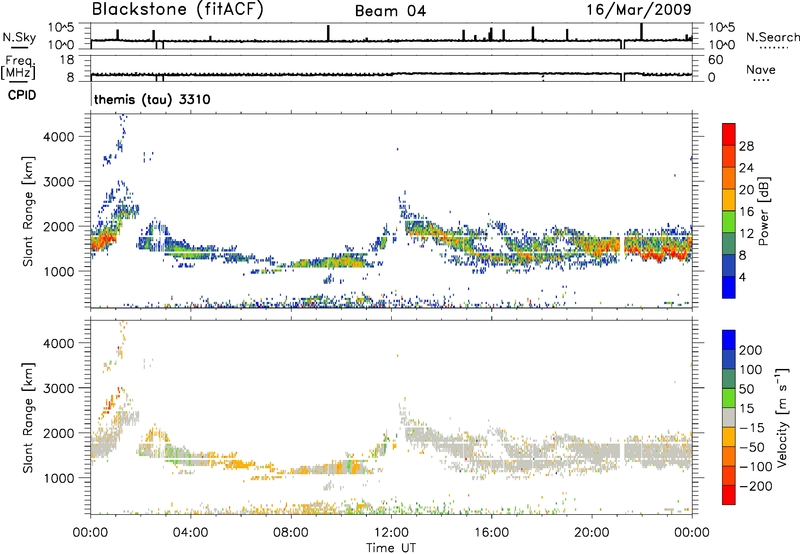Click the velocity panel '3000' range tick label
The width and height of the screenshot is (800, 554).
(58, 388)
